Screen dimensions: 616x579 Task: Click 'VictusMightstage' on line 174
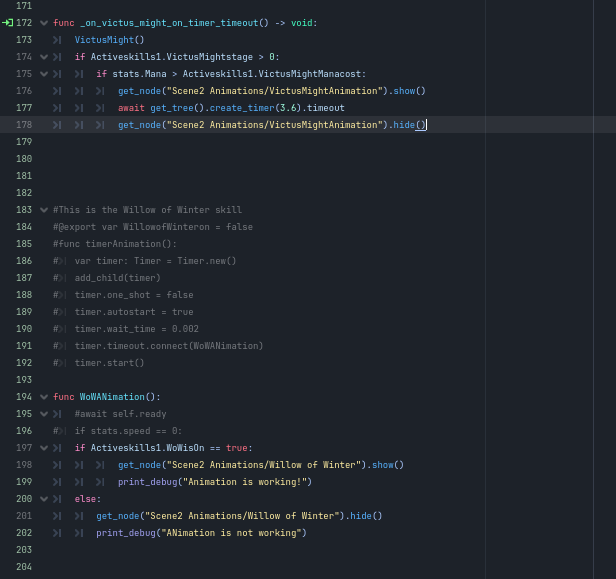(x=209, y=57)
